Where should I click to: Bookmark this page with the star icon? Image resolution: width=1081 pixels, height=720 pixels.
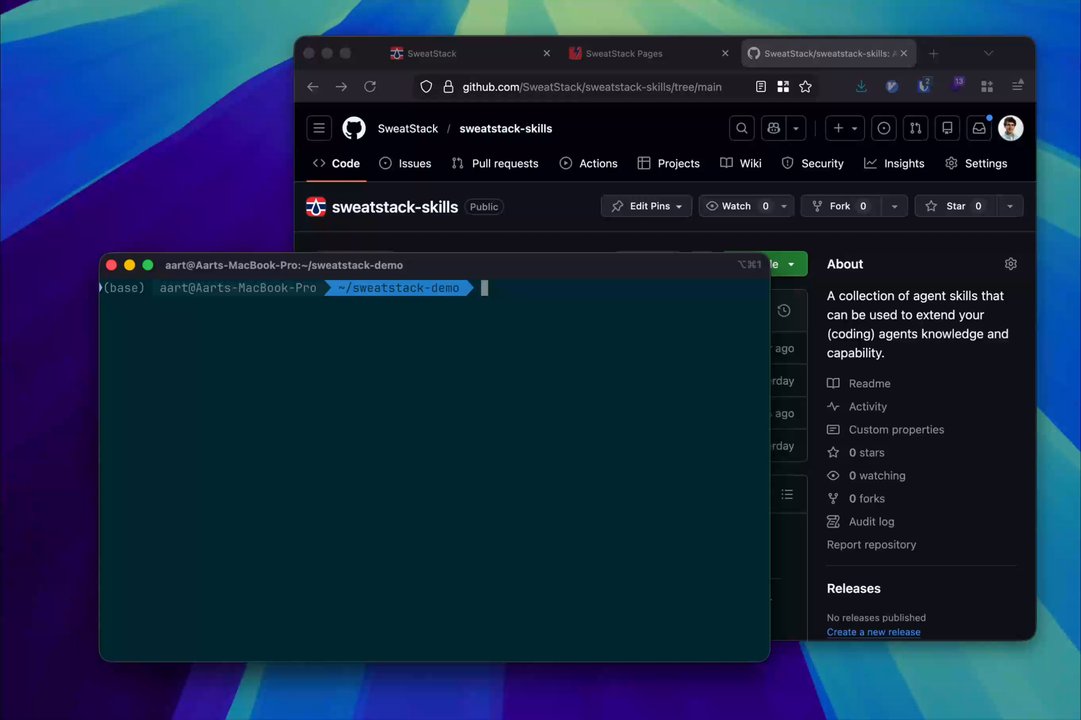(805, 87)
